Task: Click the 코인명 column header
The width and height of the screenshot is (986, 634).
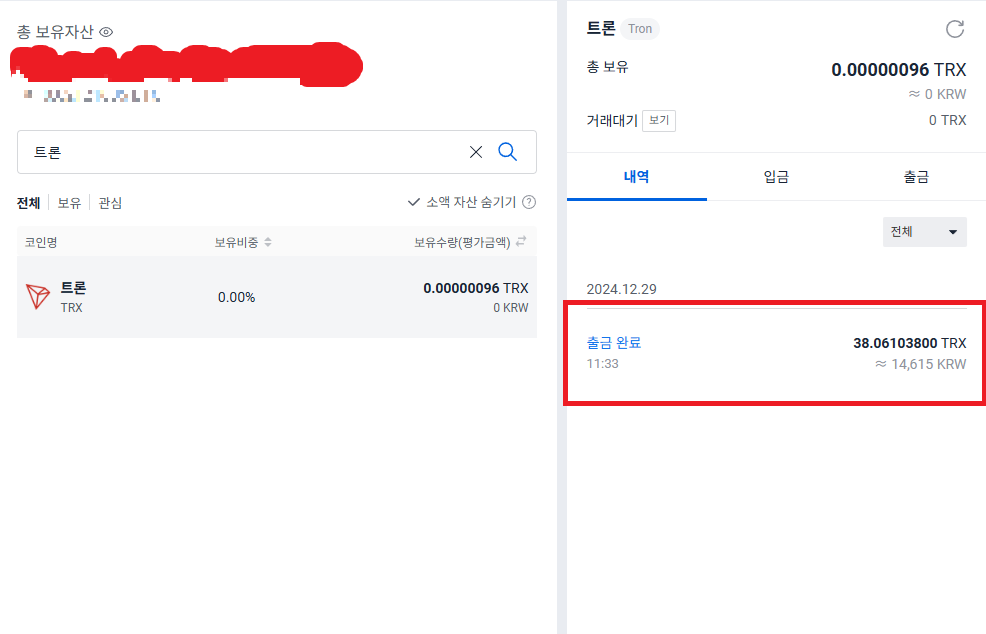Action: pos(41,242)
